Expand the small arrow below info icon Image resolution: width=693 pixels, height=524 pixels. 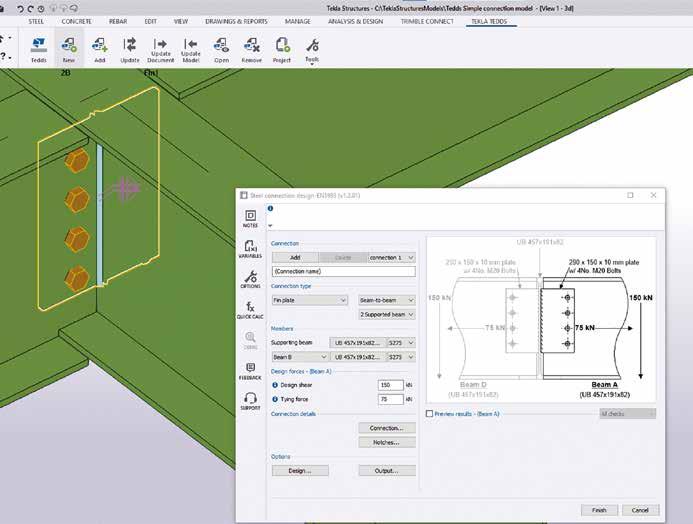[x=270, y=226]
